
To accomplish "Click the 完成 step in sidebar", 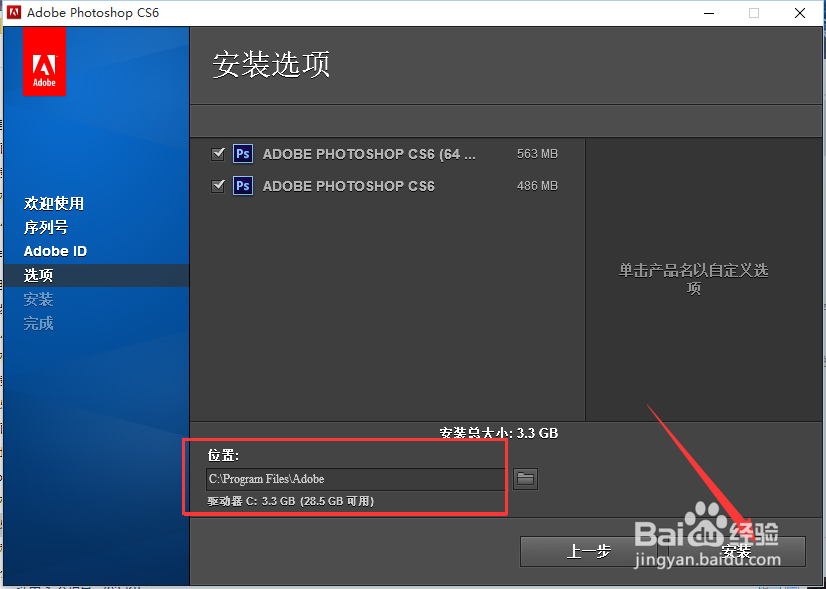I will point(38,323).
